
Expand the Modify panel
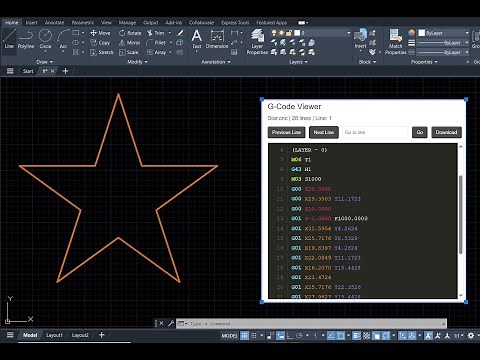point(137,62)
